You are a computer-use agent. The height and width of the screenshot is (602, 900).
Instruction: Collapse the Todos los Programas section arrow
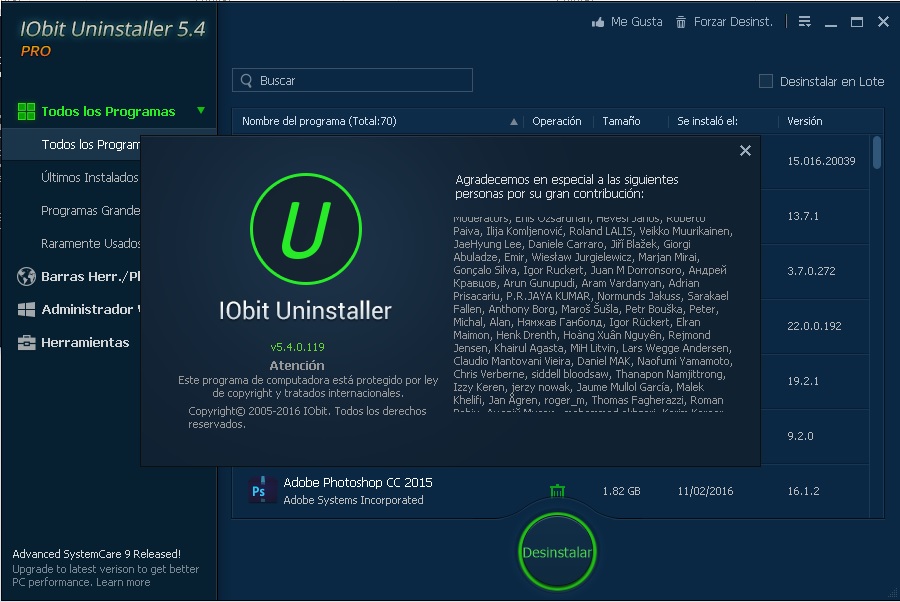(201, 110)
